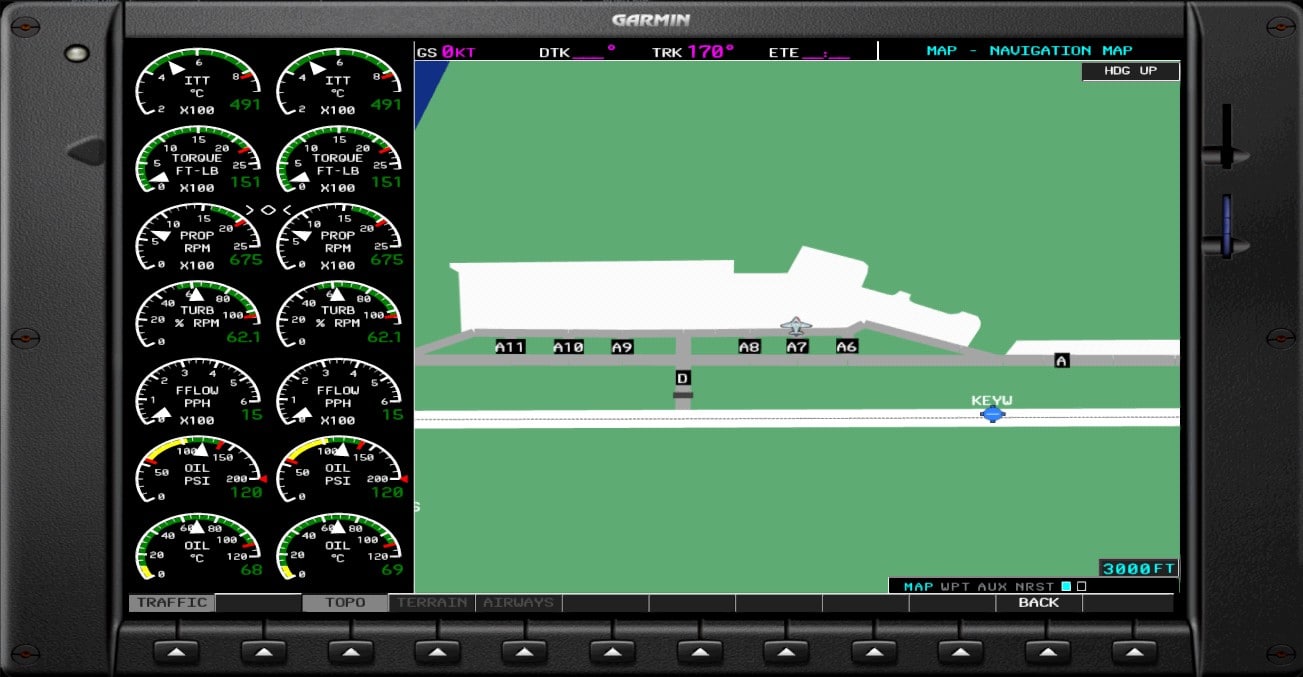Click the left ITT gauge
The width and height of the screenshot is (1303, 677).
(197, 82)
